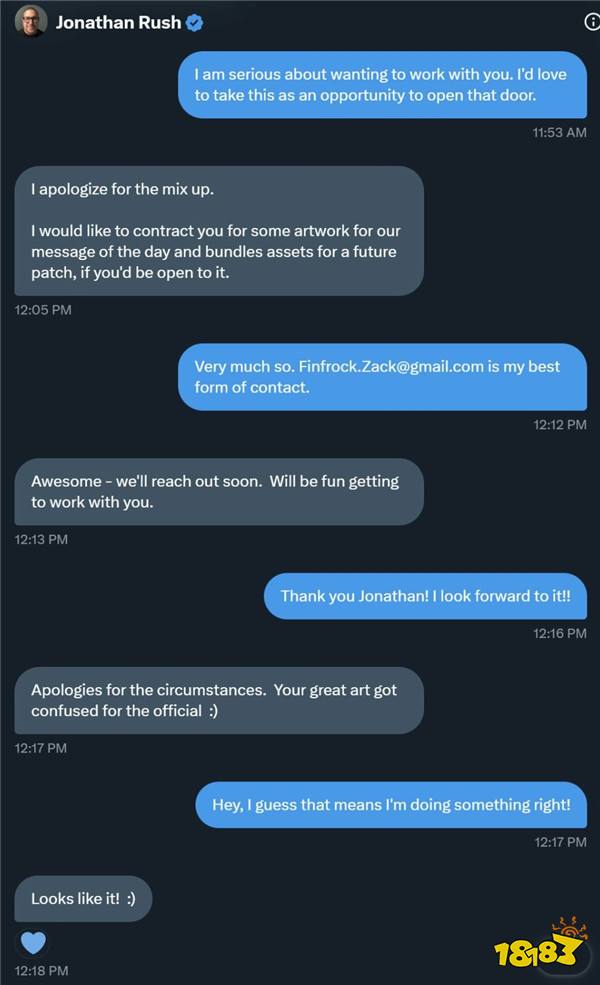The width and height of the screenshot is (600, 985).
Task: Click the 12:18 PM timestamp
Action: (x=41, y=970)
